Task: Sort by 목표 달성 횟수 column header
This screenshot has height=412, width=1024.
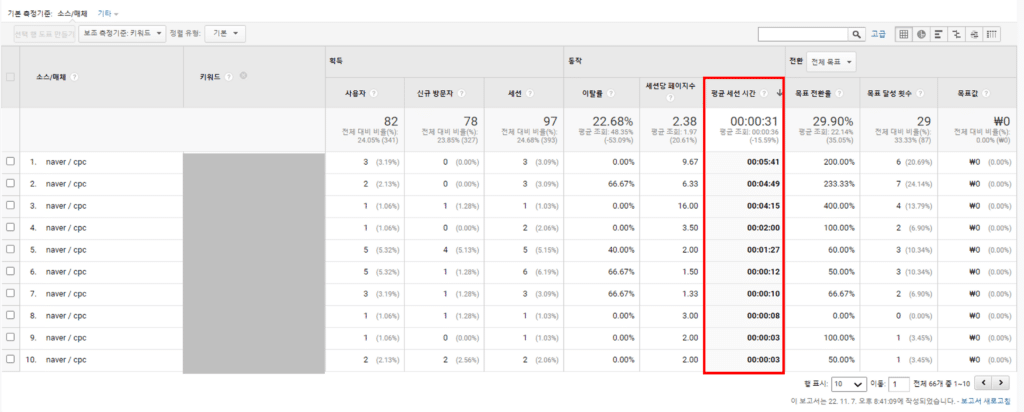Action: pyautogui.click(x=891, y=93)
